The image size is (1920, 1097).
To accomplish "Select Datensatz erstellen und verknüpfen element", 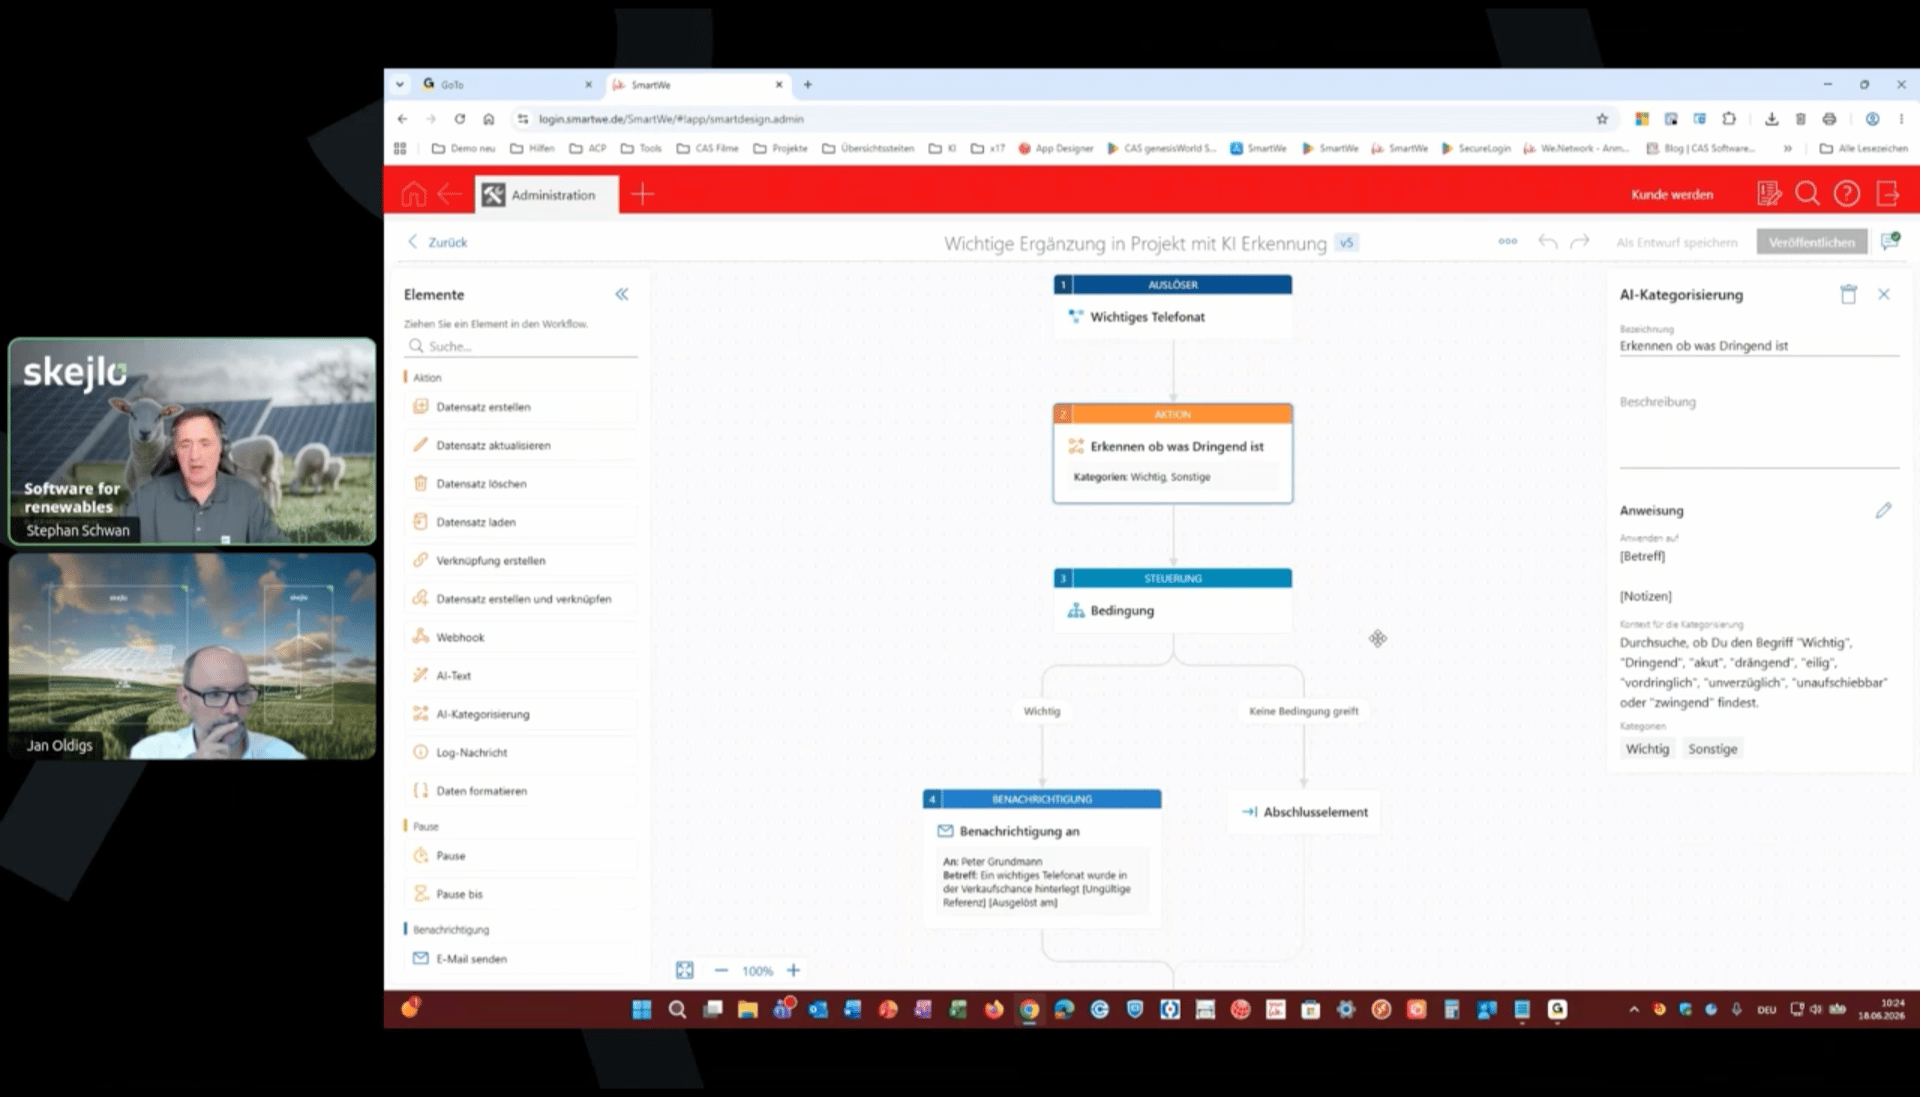I will click(521, 599).
